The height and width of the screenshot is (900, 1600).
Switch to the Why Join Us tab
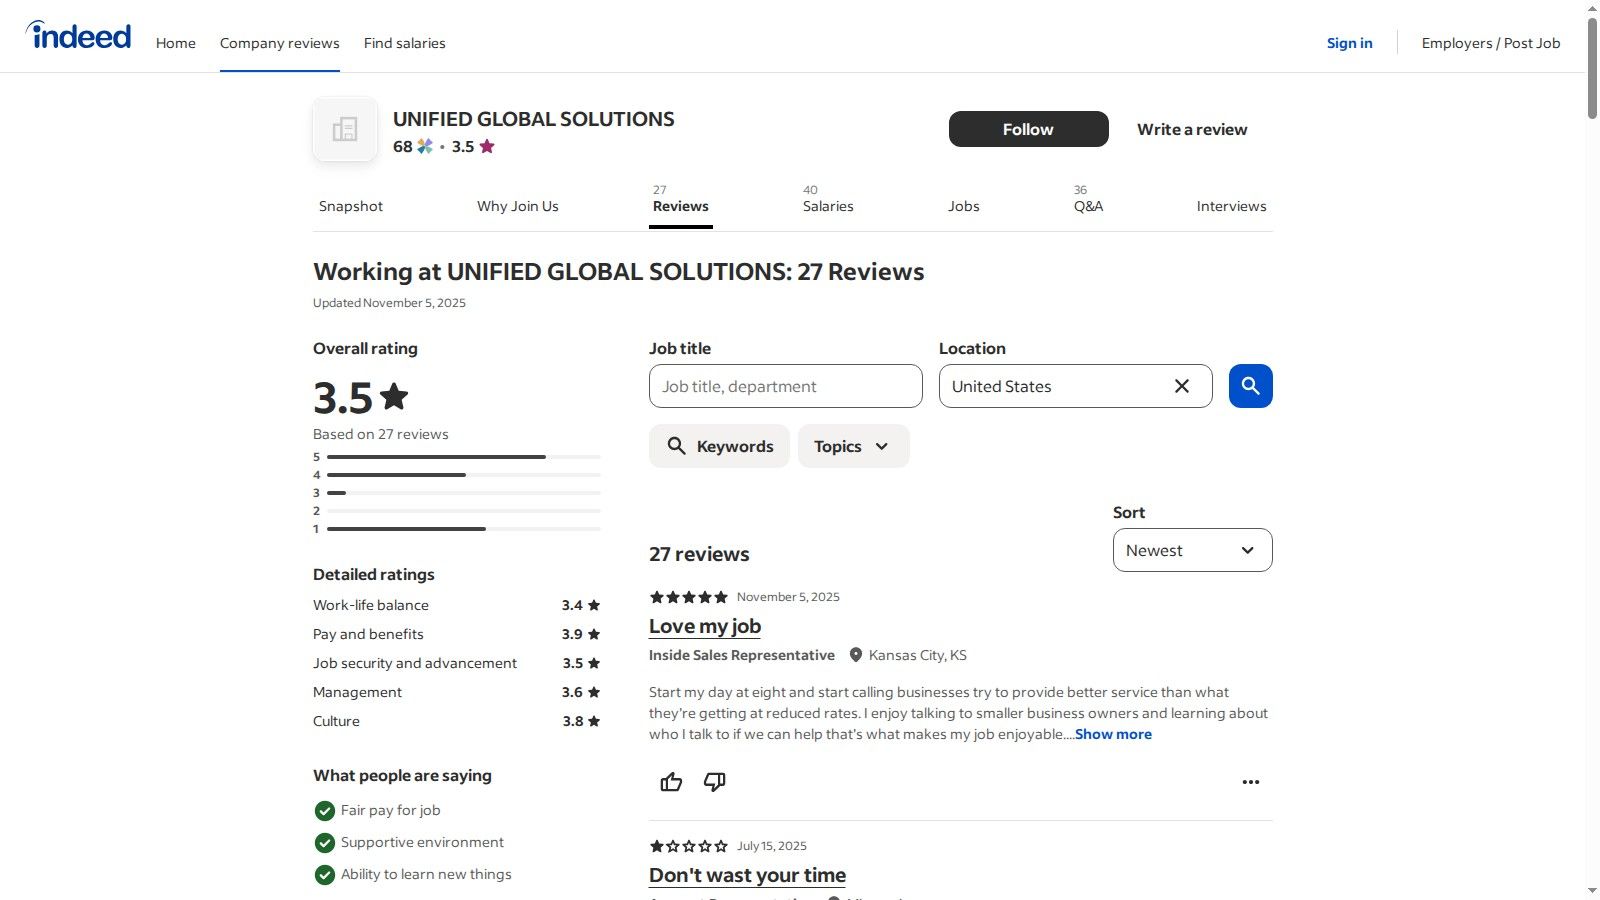[x=518, y=206]
